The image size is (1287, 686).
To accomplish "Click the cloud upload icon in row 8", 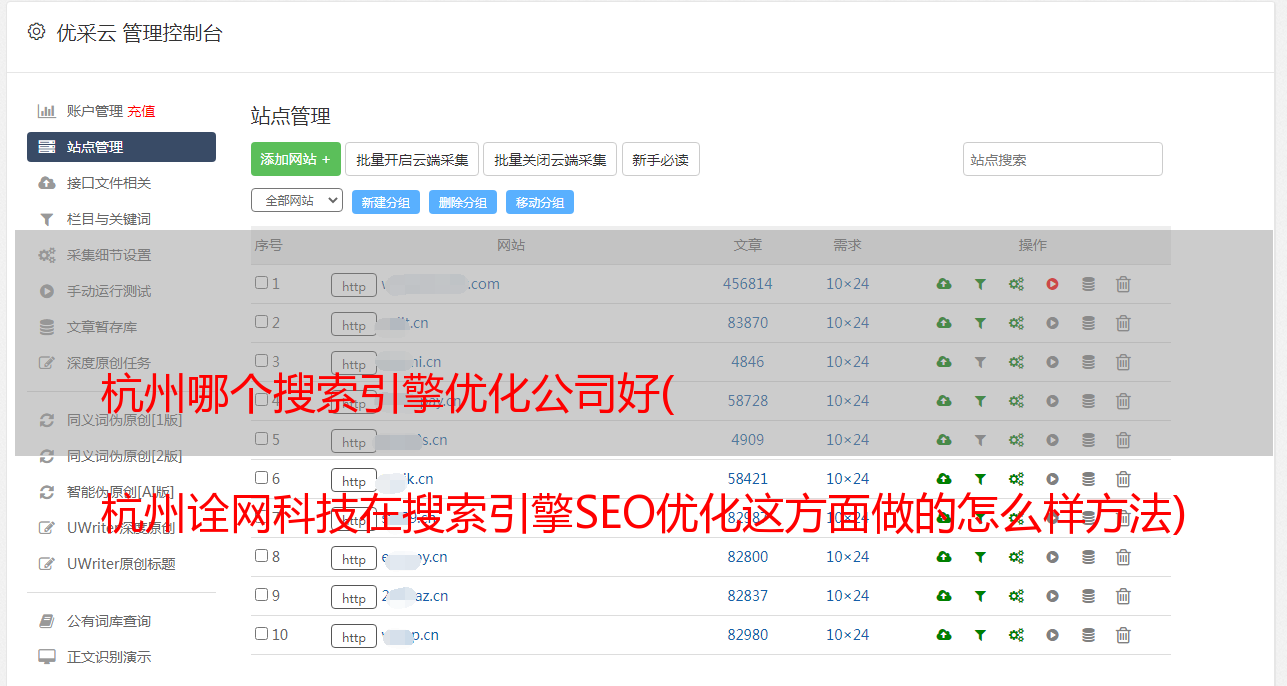I will 944,557.
